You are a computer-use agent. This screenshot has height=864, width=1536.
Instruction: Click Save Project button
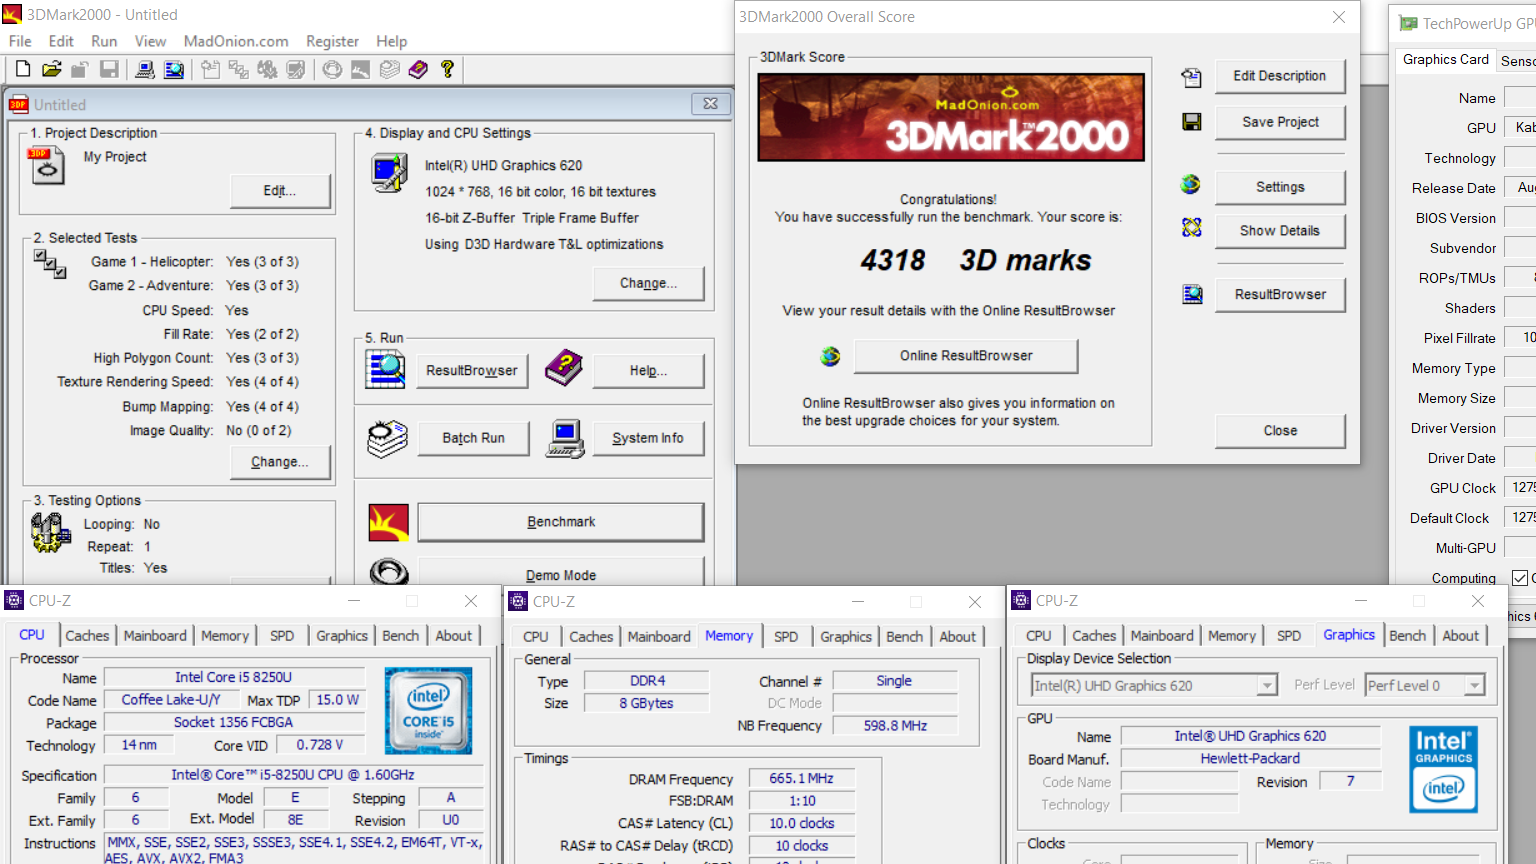pos(1280,122)
